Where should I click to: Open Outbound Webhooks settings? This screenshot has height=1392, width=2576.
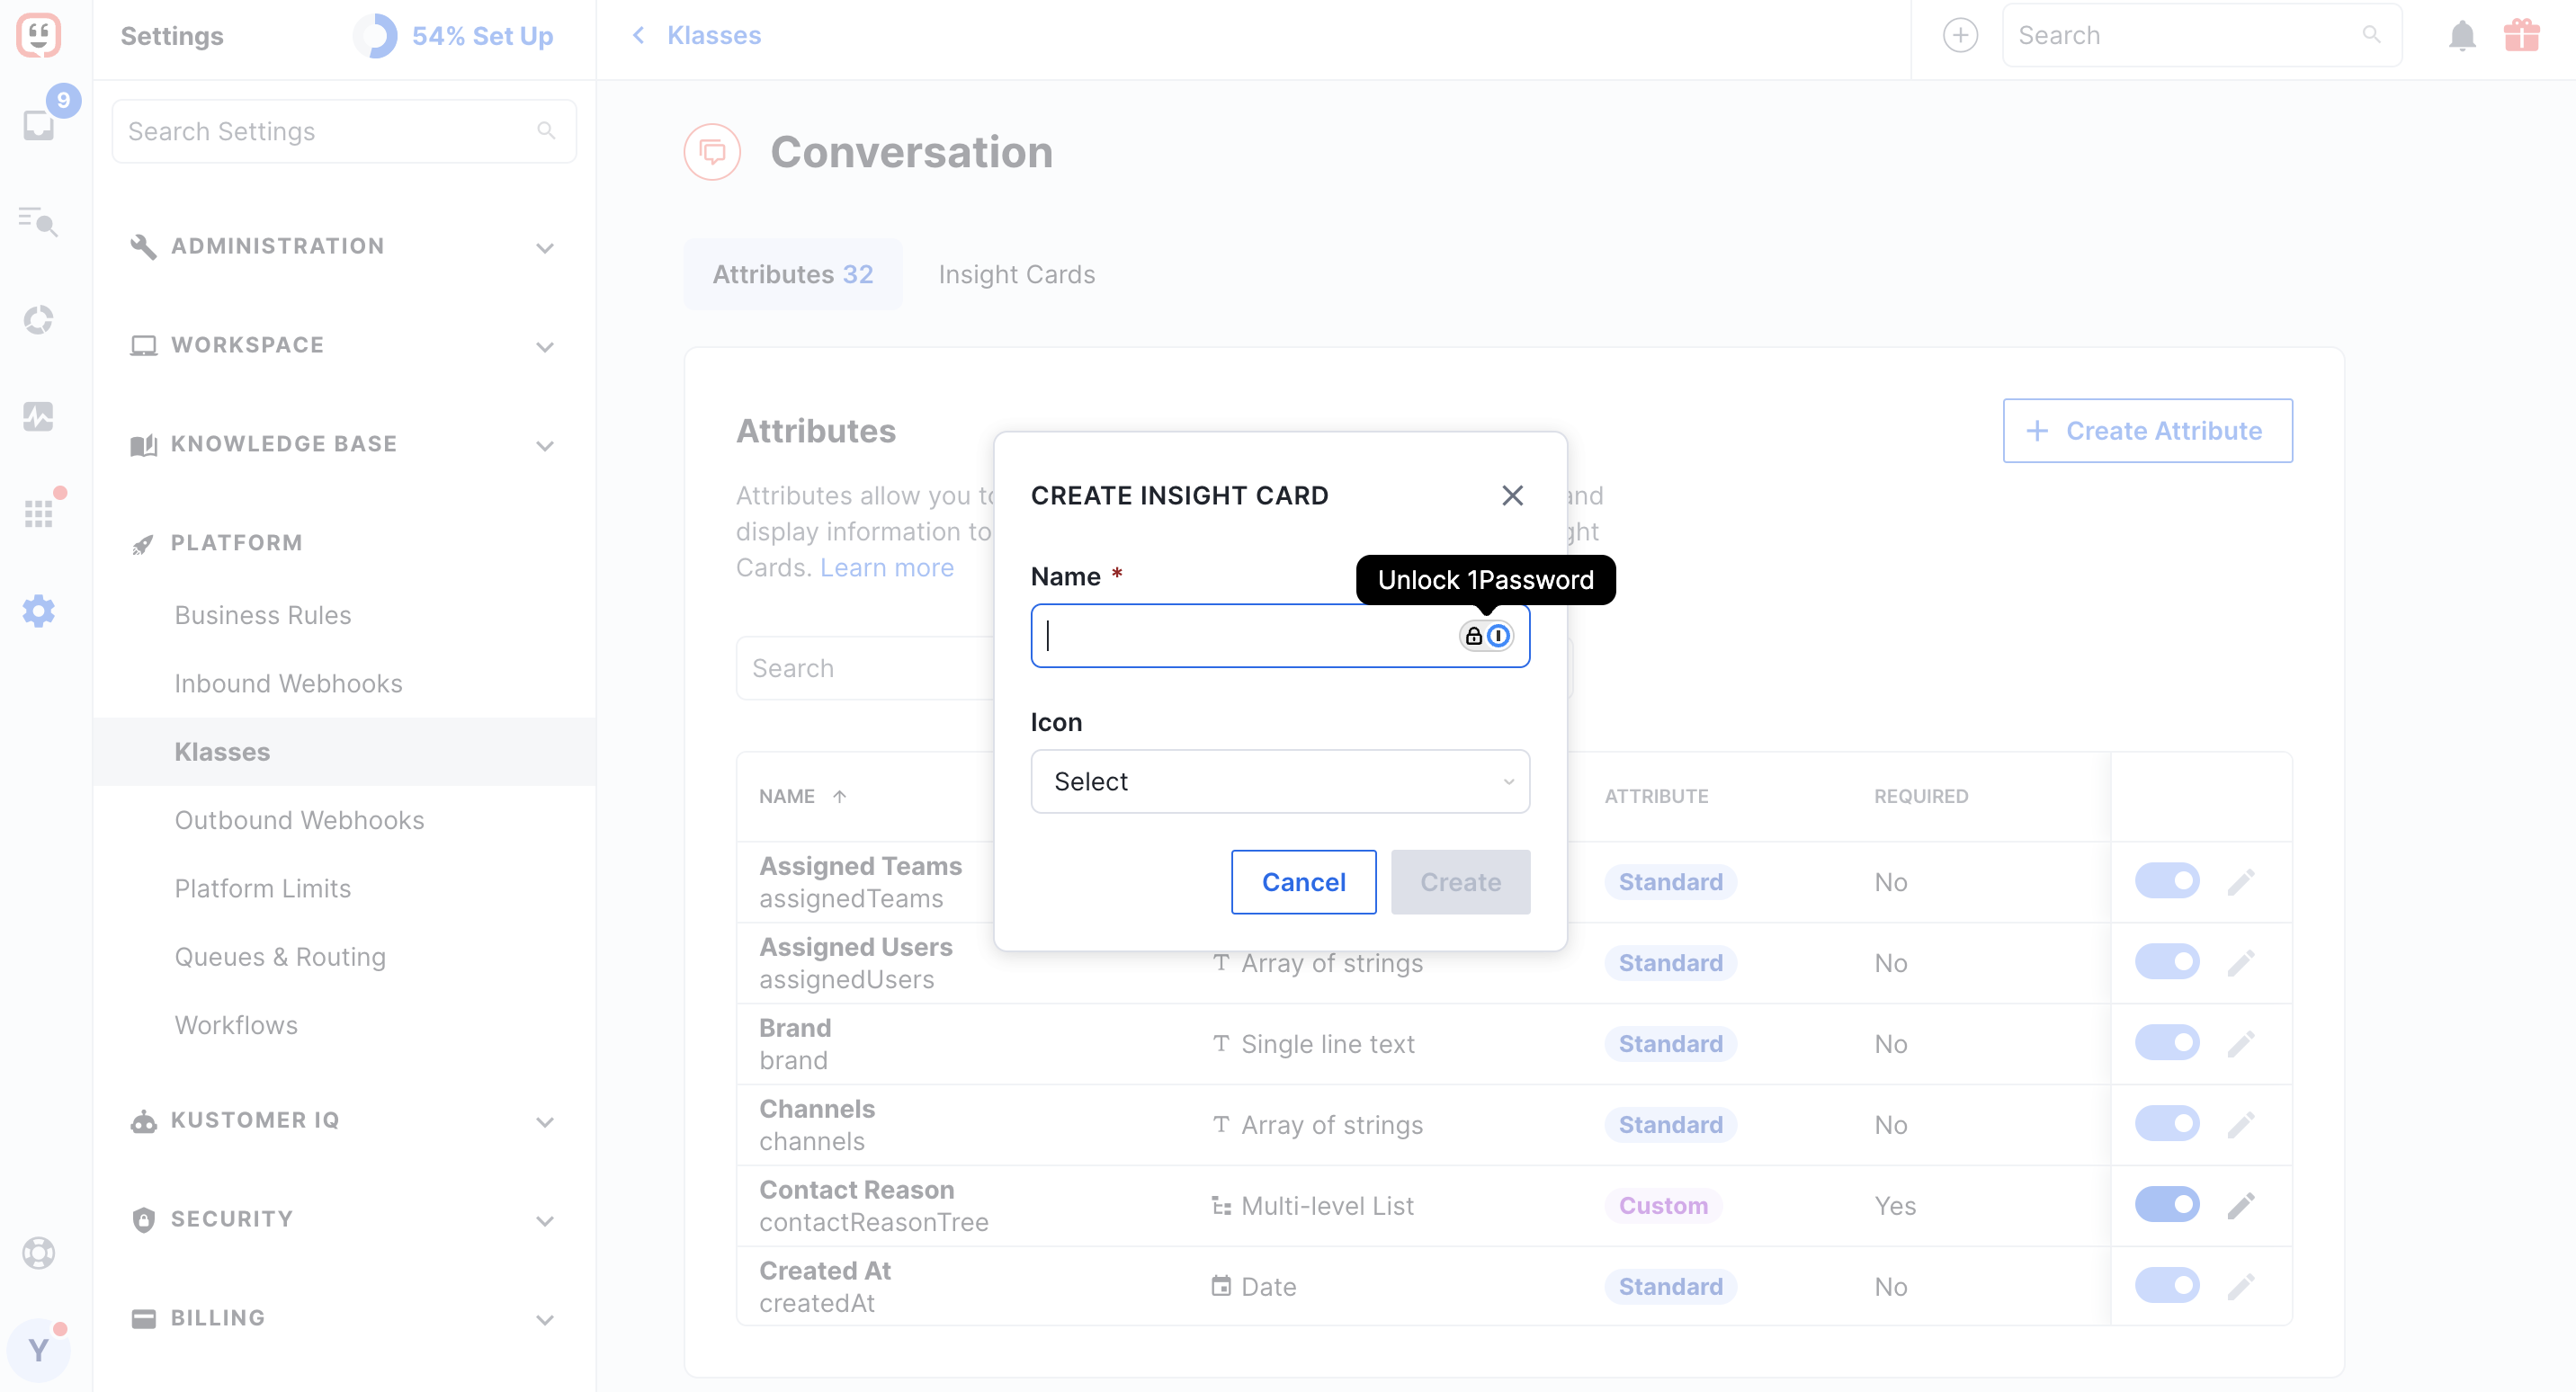point(299,820)
